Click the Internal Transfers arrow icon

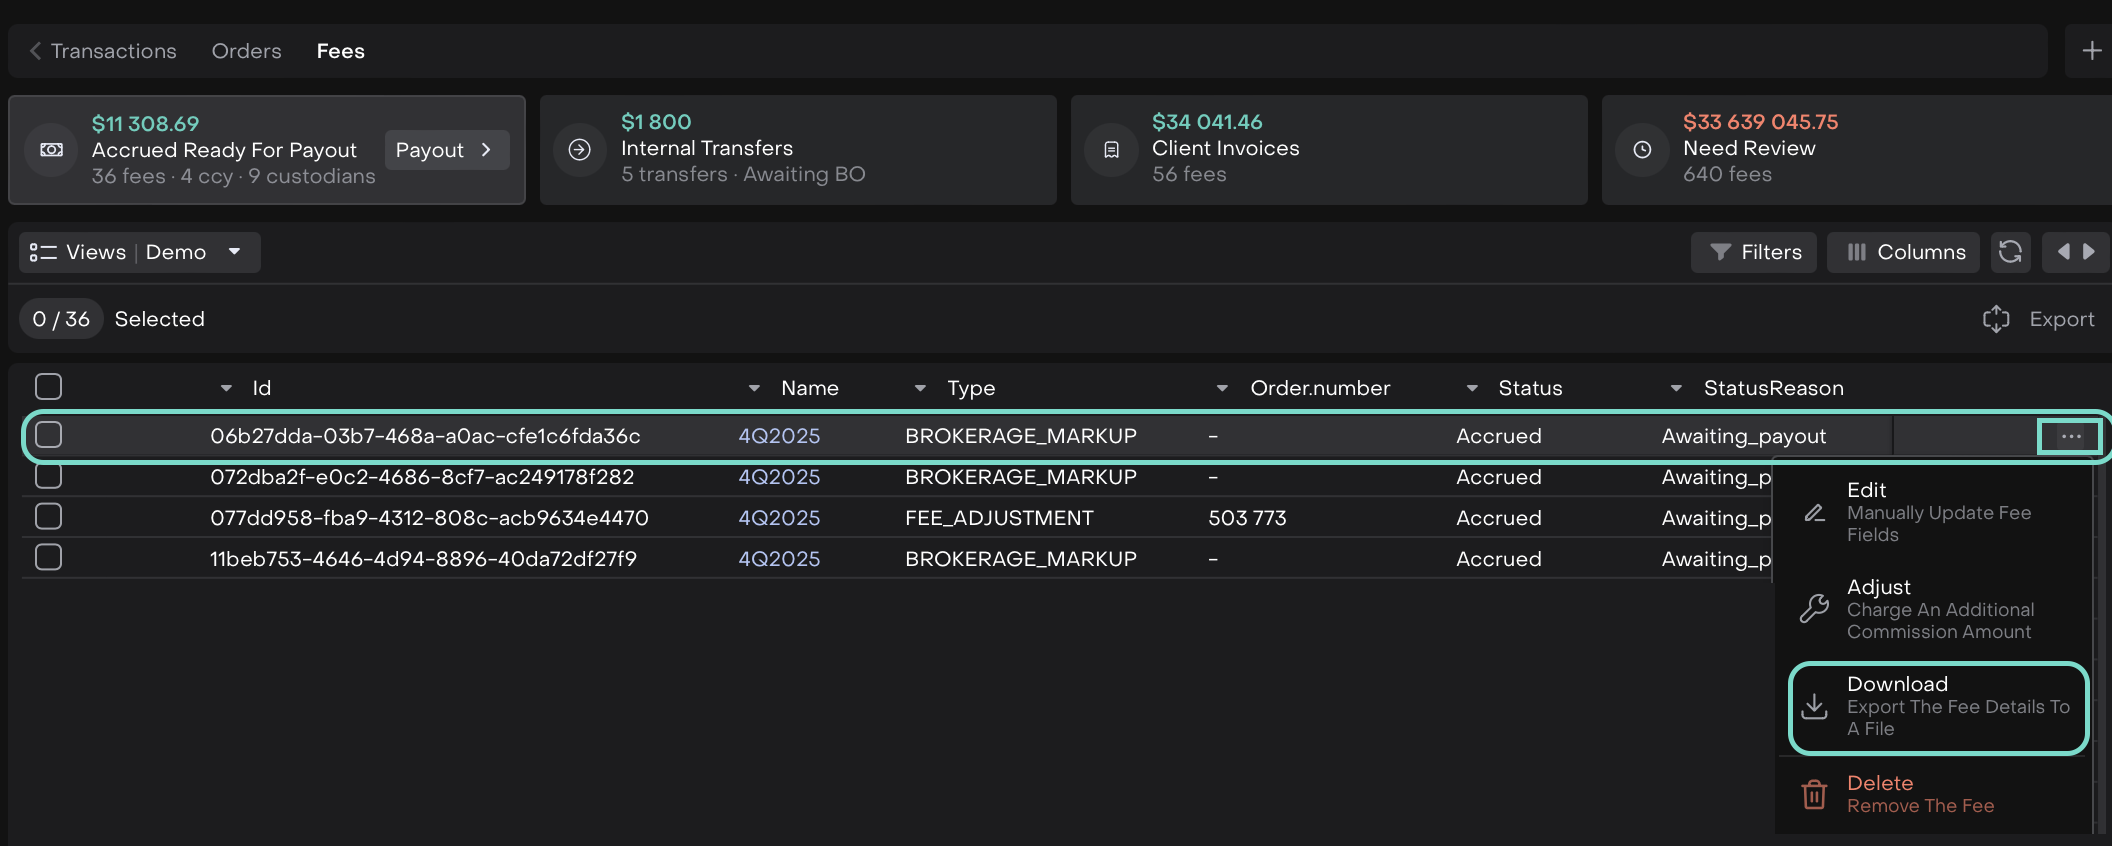pos(580,150)
